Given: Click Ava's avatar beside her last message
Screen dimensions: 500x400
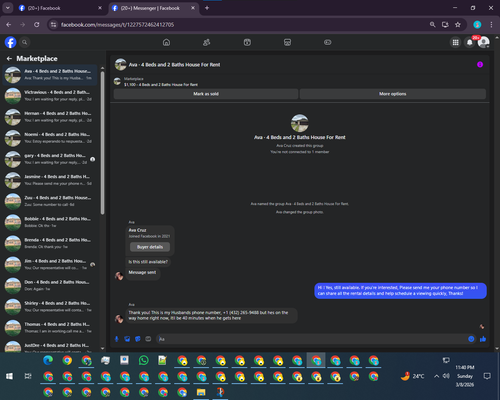Looking at the screenshot, I should pos(119,318).
